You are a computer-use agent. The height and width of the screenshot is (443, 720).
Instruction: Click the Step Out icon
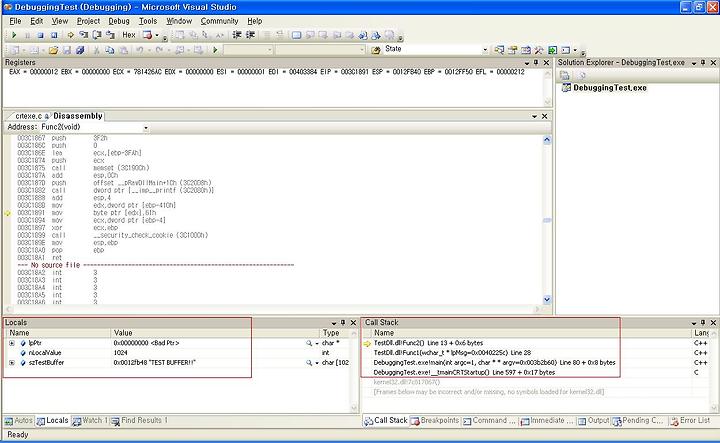tap(110, 35)
